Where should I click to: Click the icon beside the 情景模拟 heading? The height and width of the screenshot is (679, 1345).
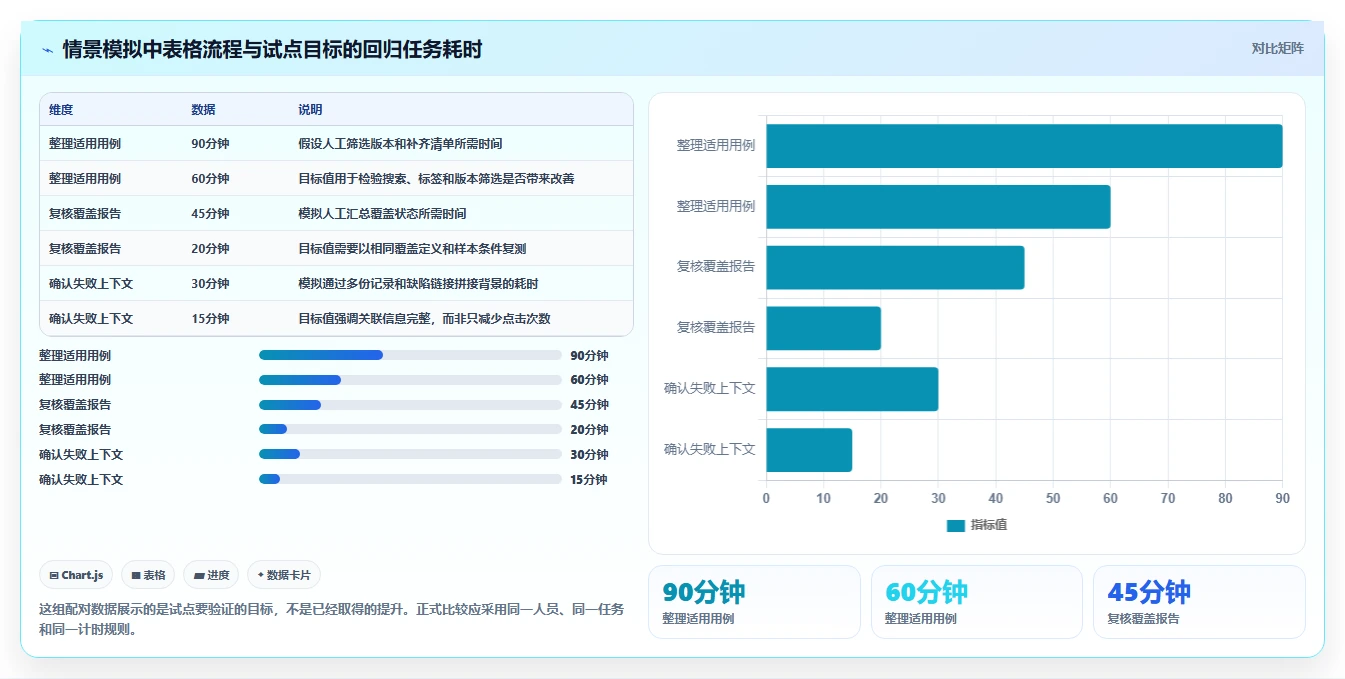click(47, 50)
